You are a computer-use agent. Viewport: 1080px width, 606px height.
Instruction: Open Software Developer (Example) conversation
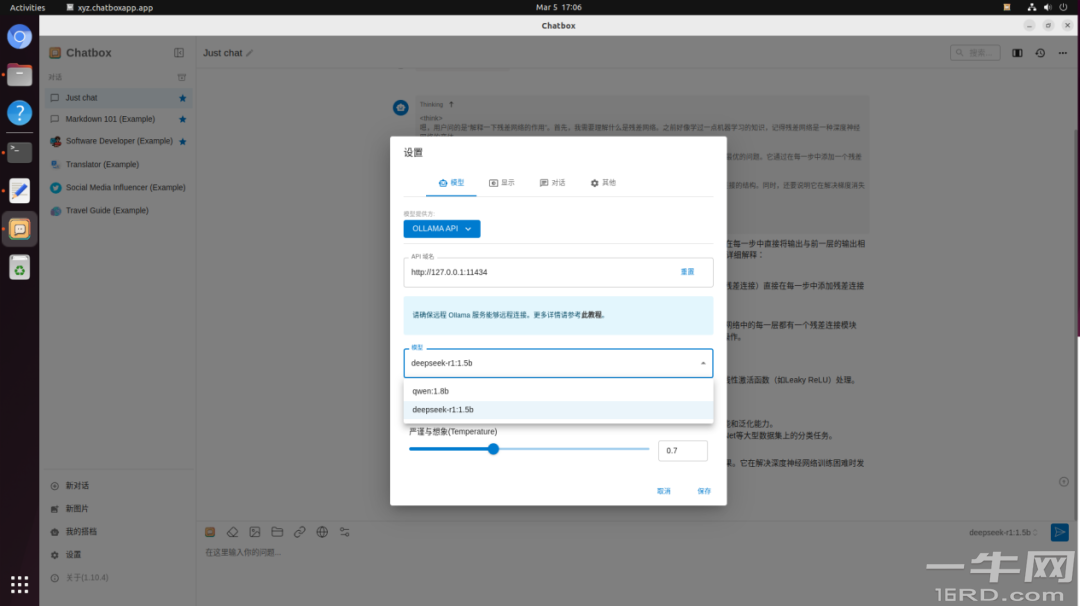(118, 141)
